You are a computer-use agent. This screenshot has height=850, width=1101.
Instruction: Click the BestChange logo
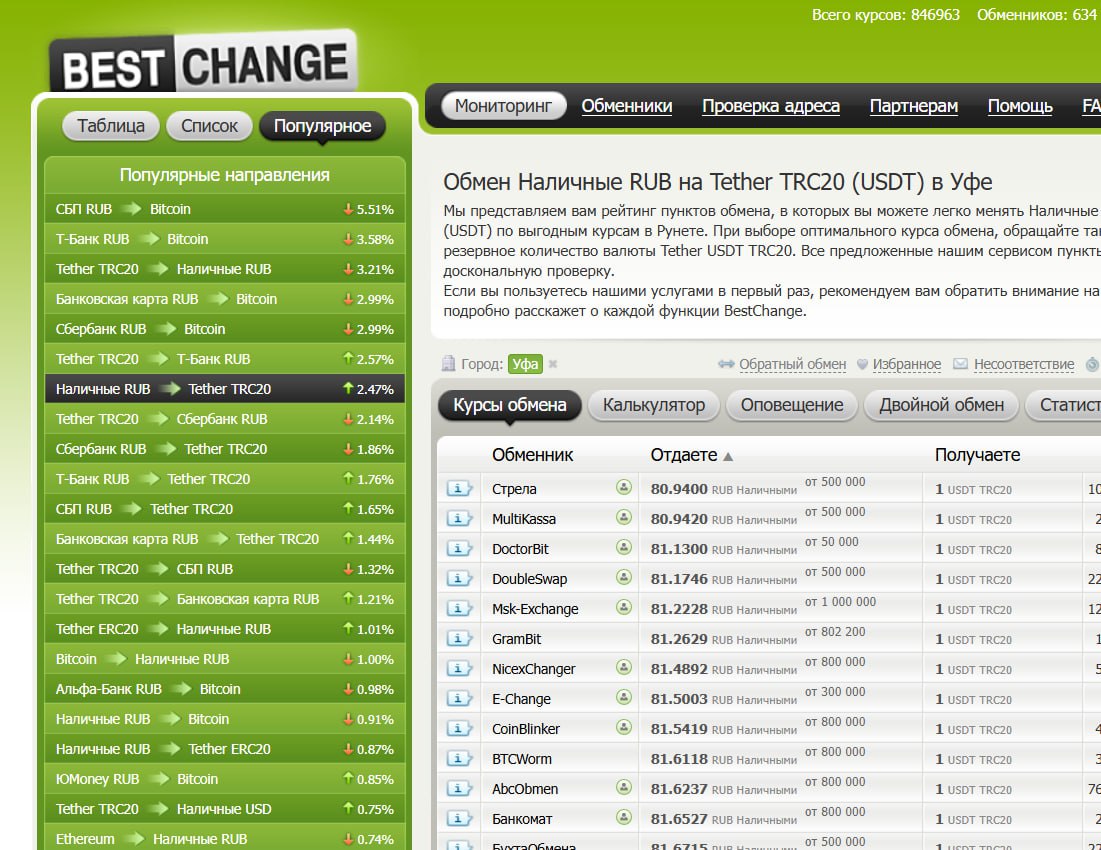pyautogui.click(x=205, y=64)
